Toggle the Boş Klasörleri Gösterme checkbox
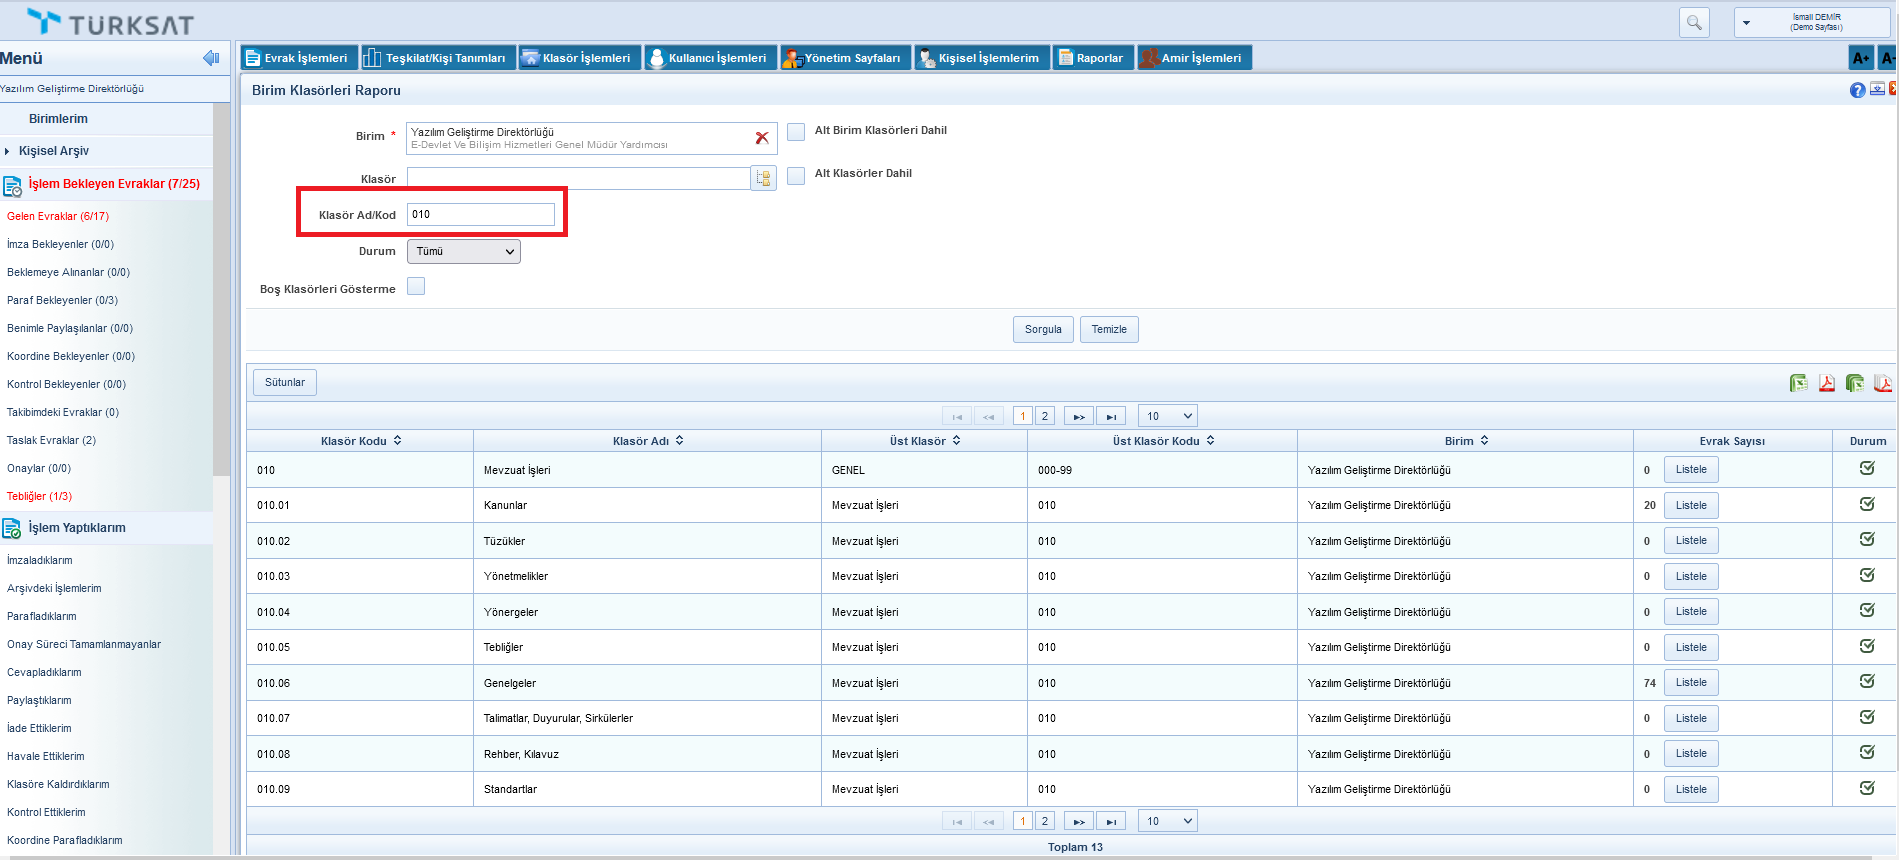This screenshot has width=1899, height=860. point(416,287)
